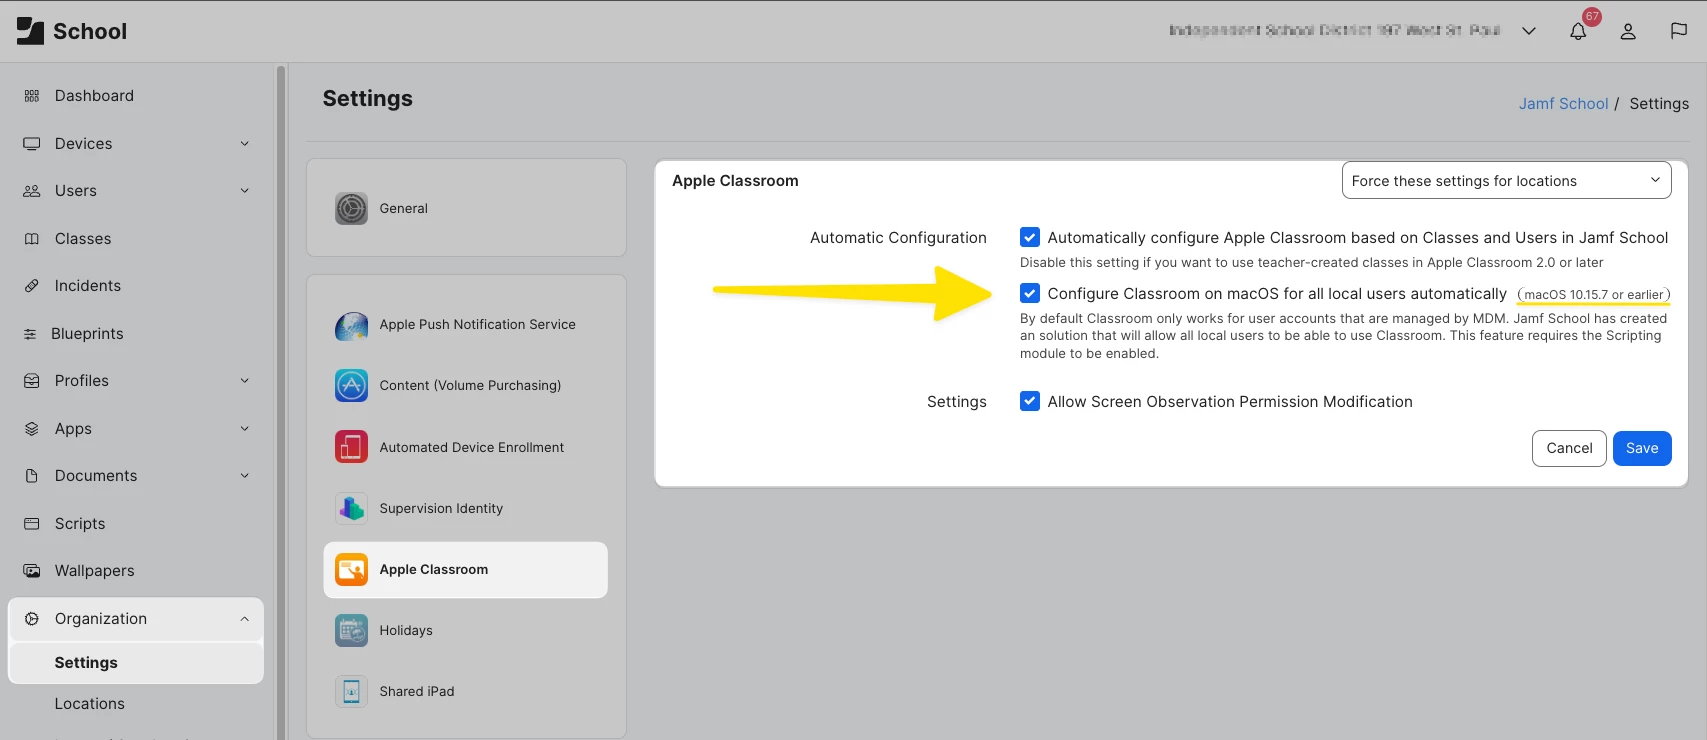
Task: Click the Devices monitor icon
Action: point(32,144)
